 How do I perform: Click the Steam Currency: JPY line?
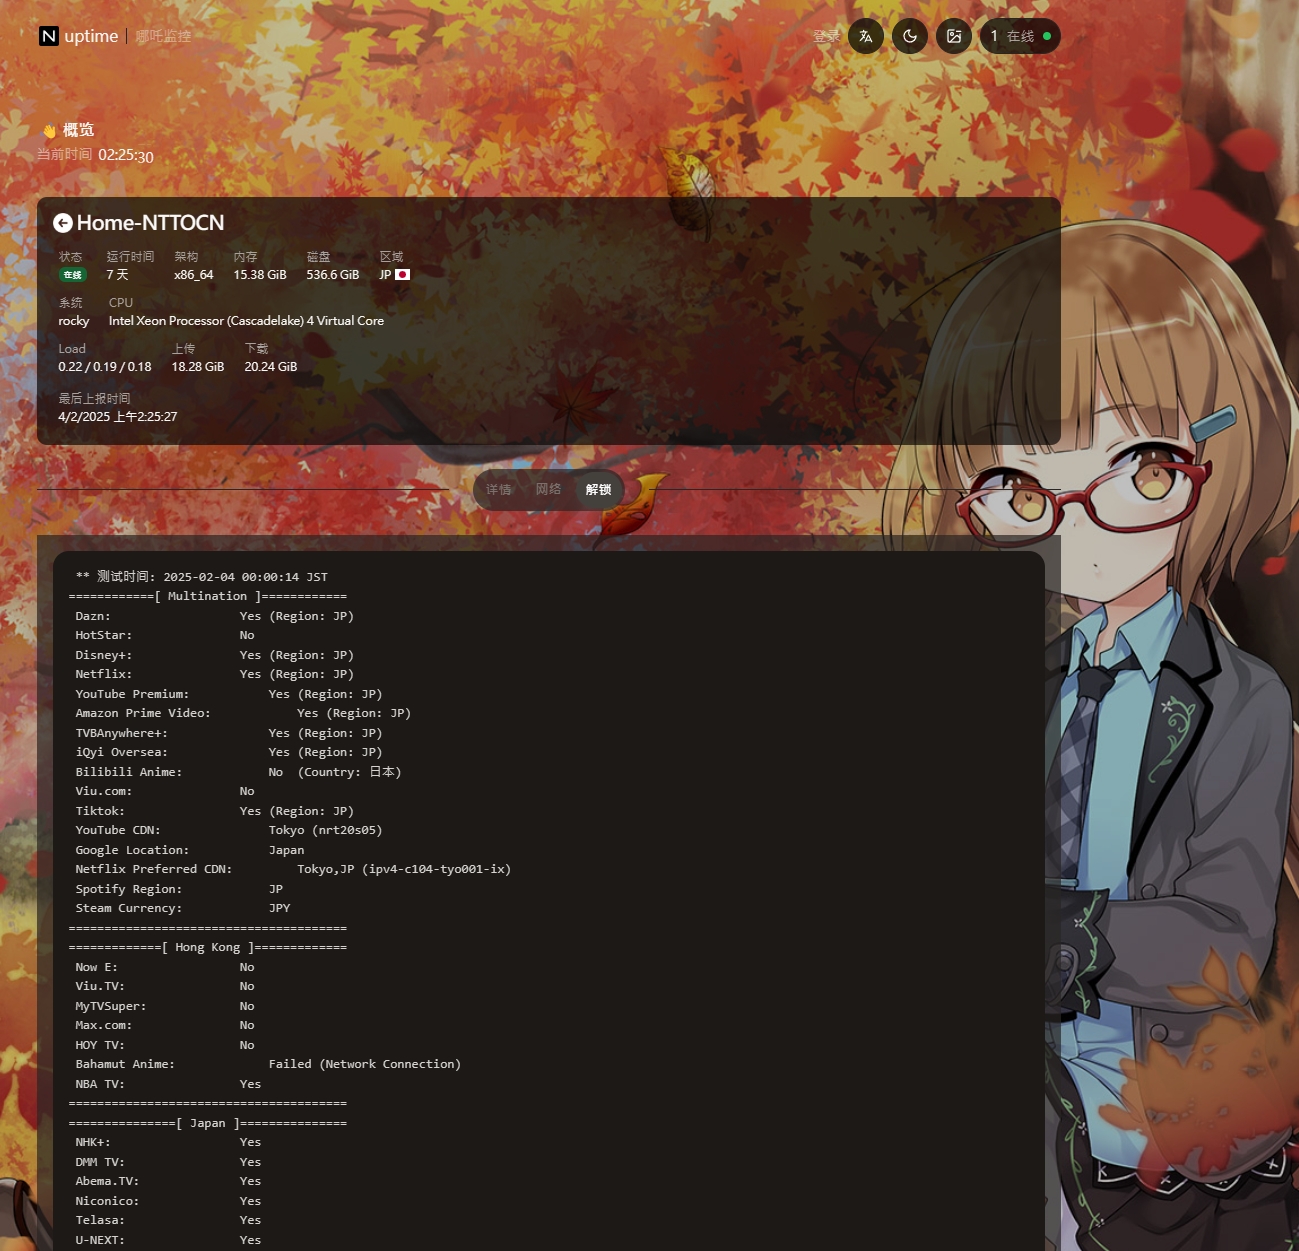coord(183,909)
